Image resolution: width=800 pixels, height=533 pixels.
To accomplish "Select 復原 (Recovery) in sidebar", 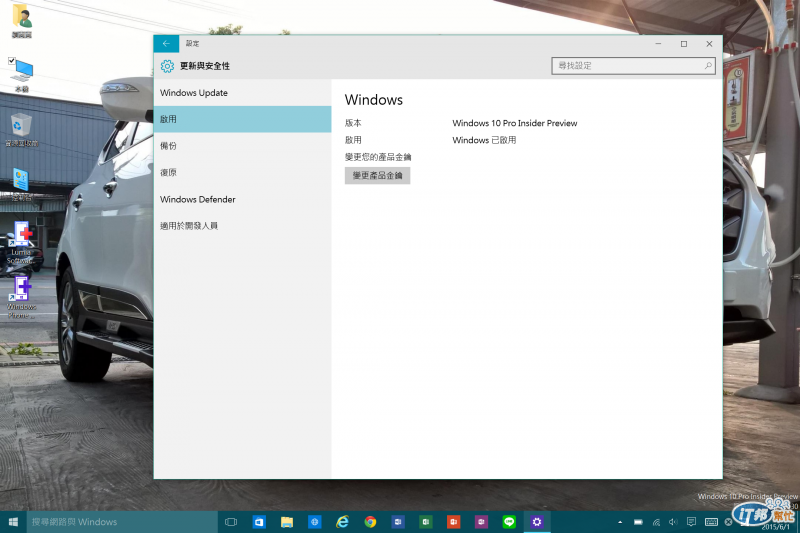I will click(x=242, y=172).
